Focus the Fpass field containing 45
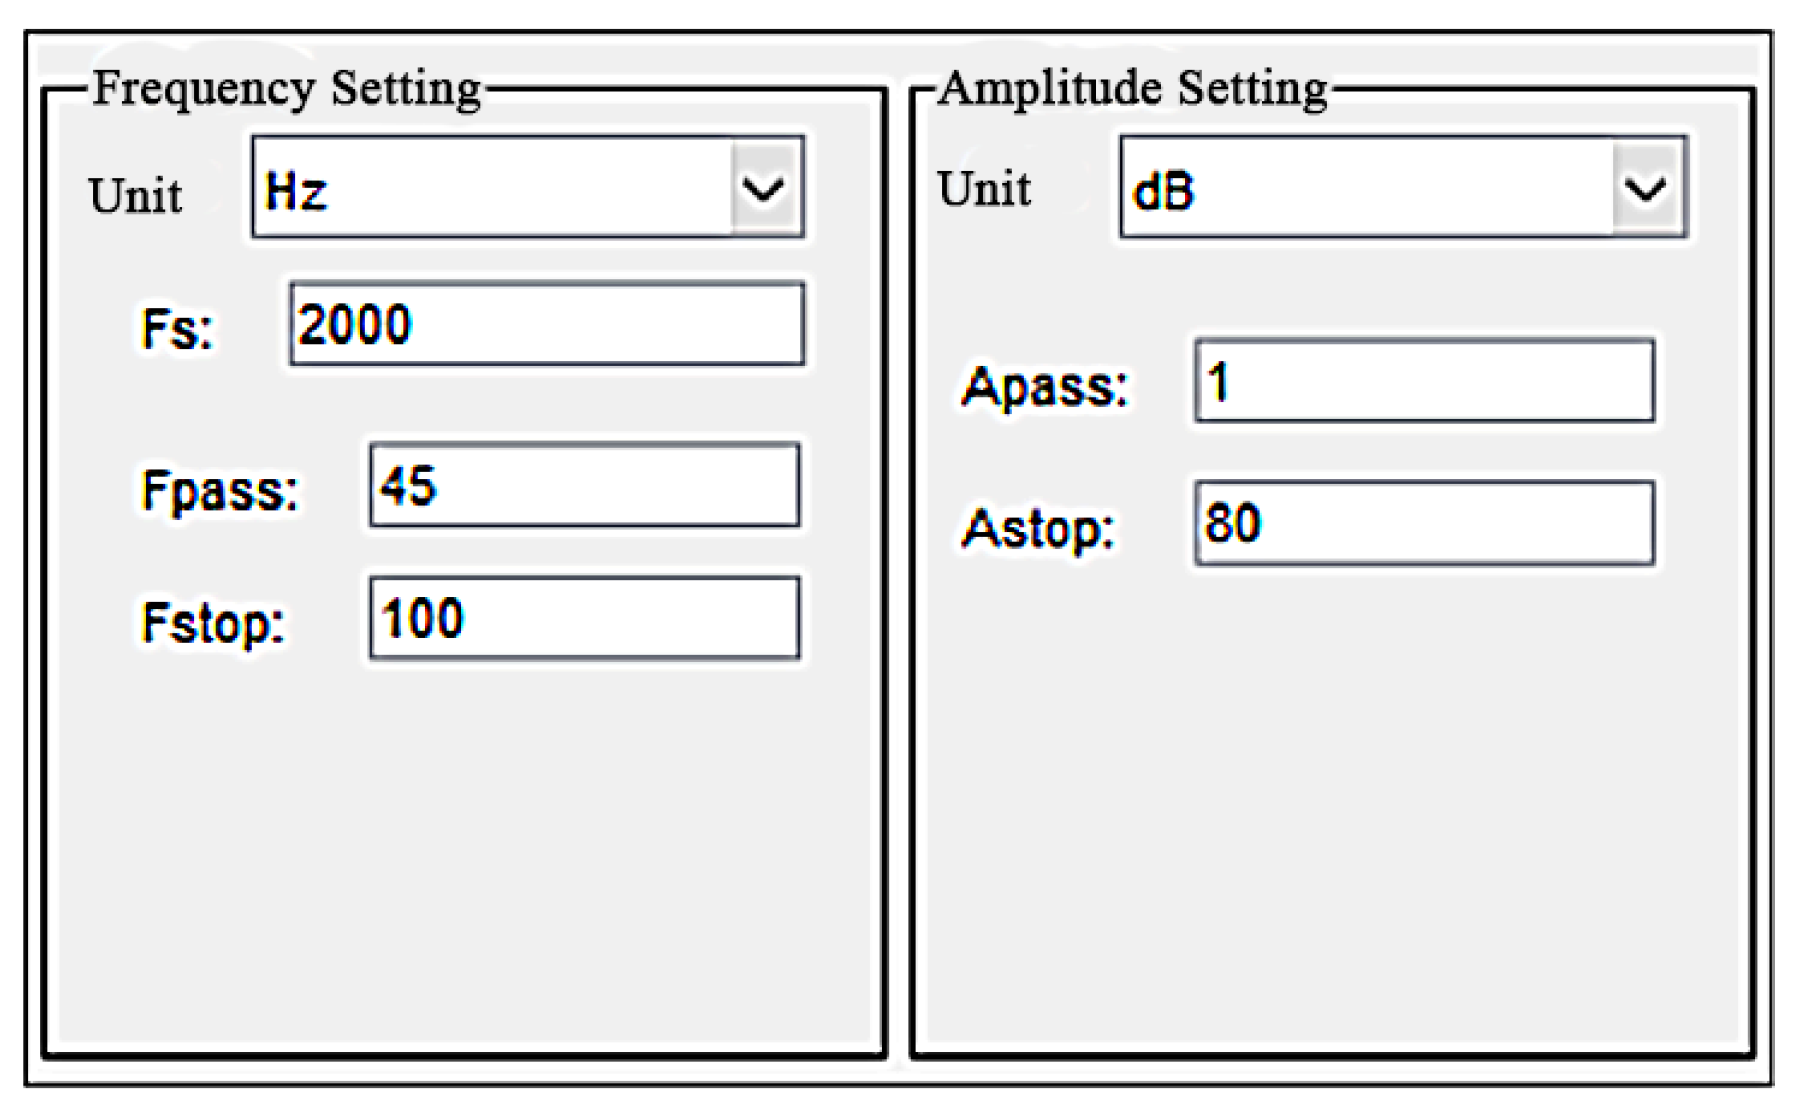 coord(584,486)
